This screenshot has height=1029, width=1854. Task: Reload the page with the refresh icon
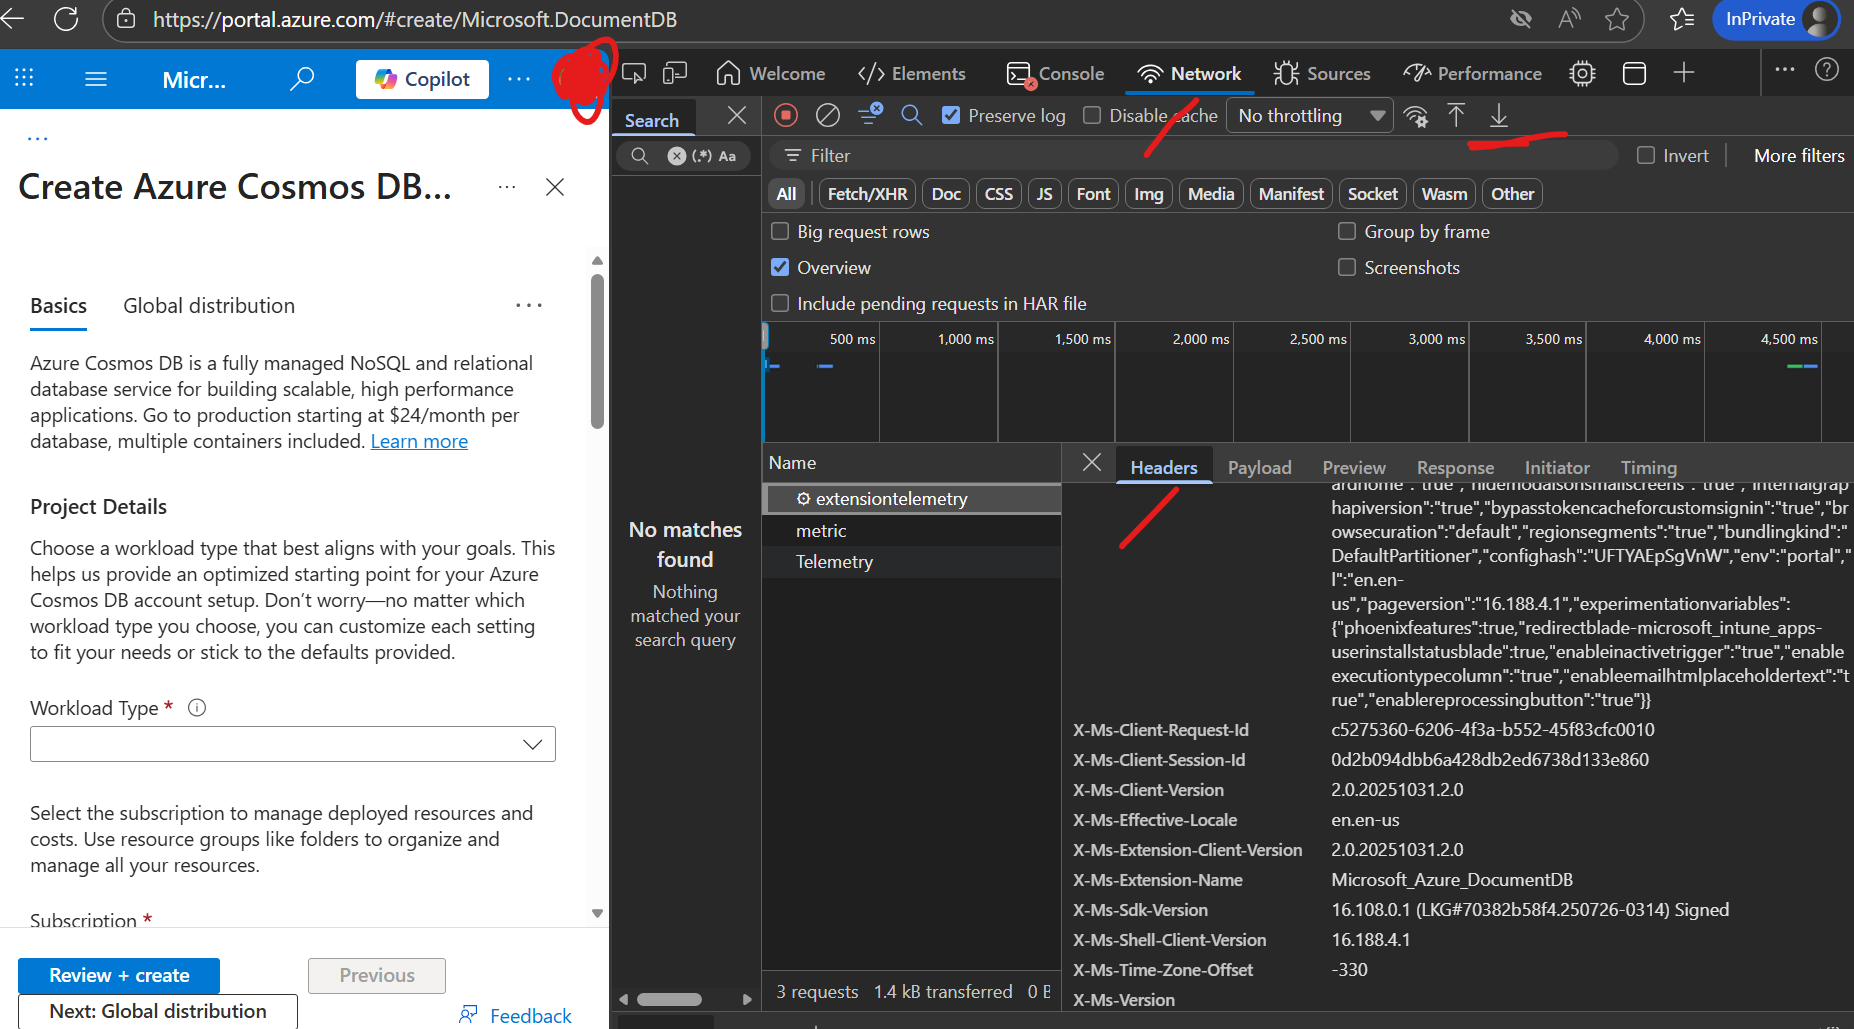point(66,19)
